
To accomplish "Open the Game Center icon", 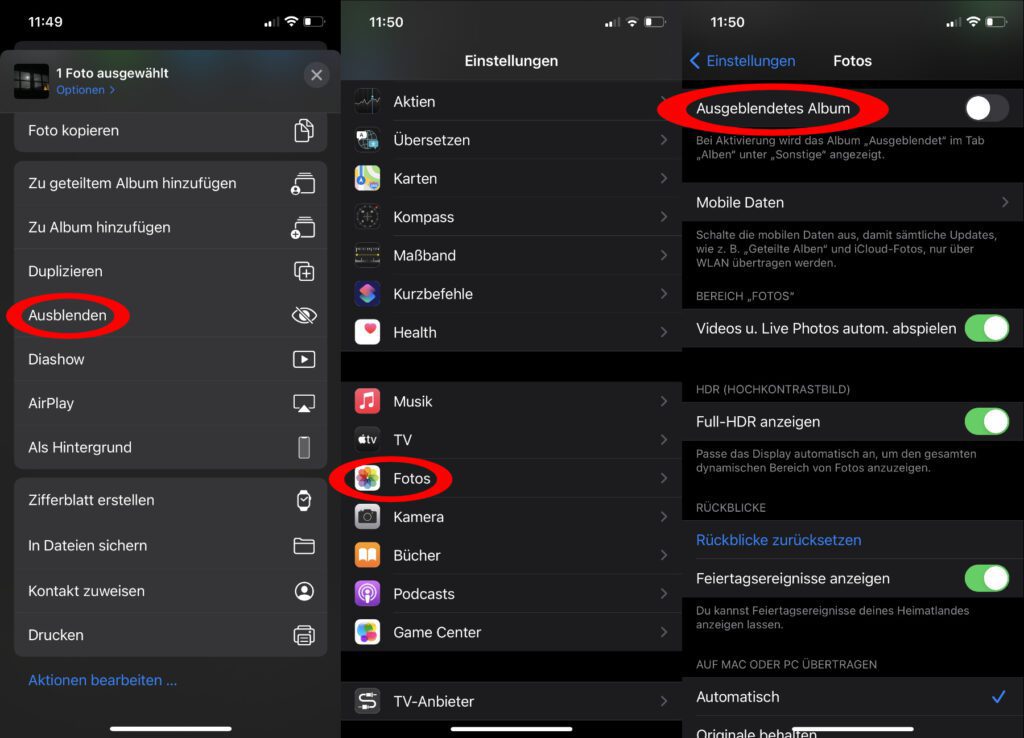I will pos(368,632).
